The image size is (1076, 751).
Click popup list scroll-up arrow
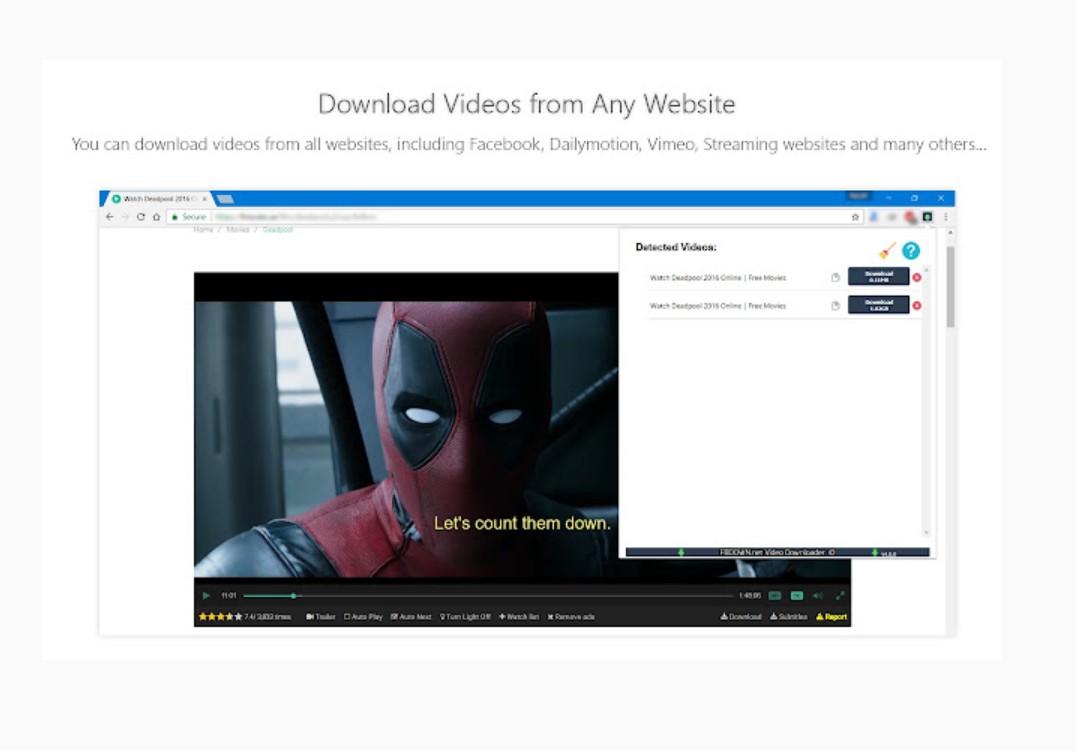point(926,270)
